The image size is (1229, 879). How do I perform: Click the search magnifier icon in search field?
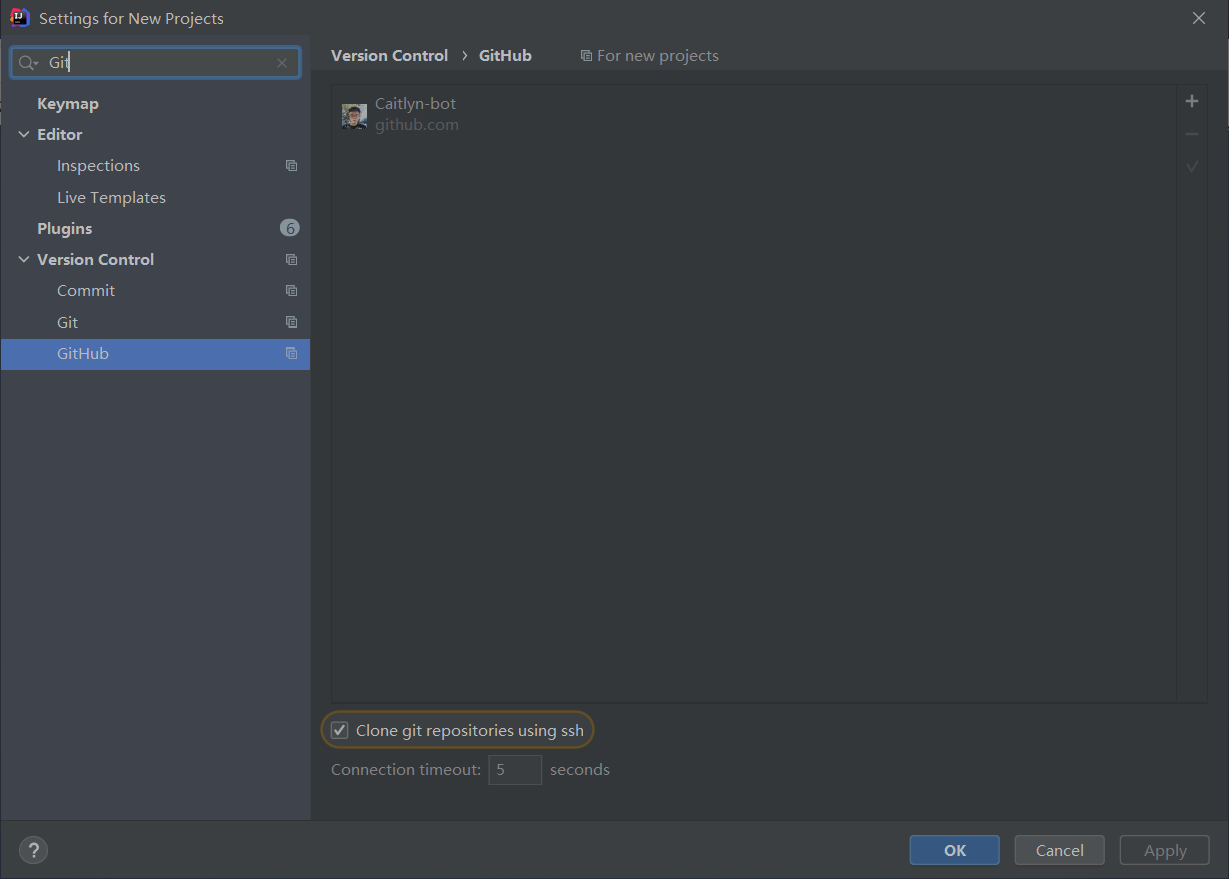[x=27, y=63]
